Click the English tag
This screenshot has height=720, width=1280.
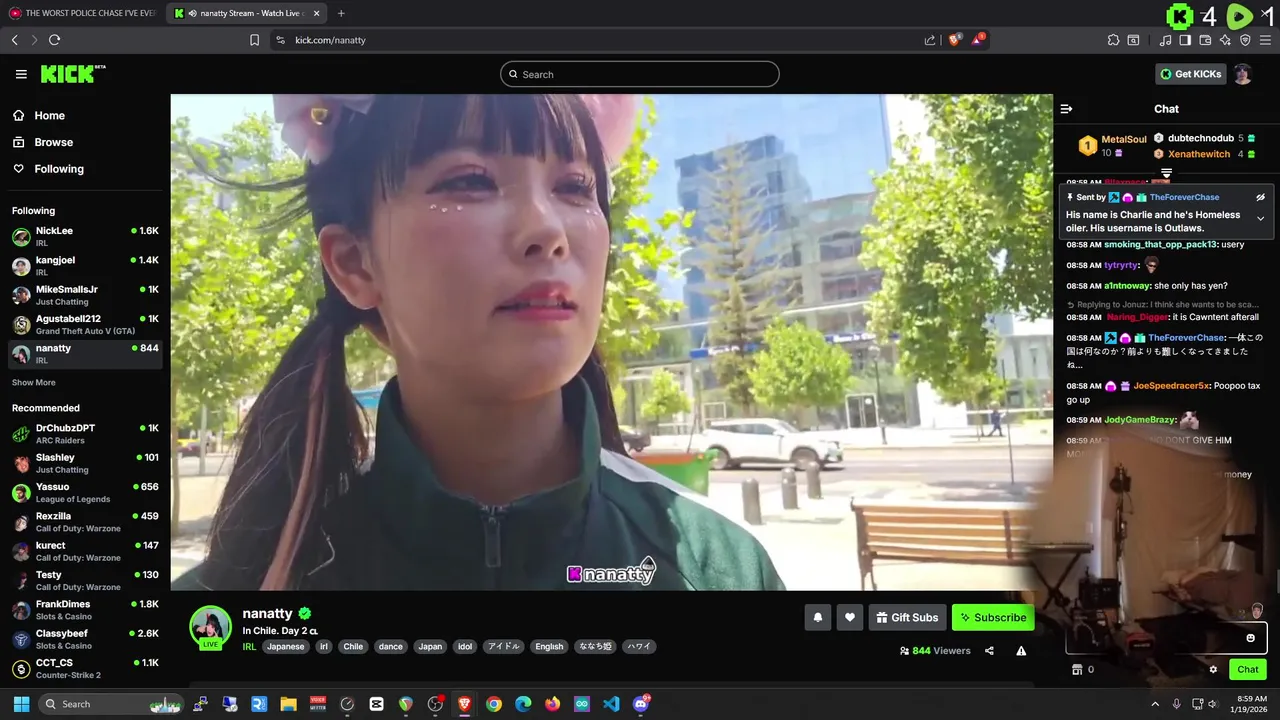549,647
